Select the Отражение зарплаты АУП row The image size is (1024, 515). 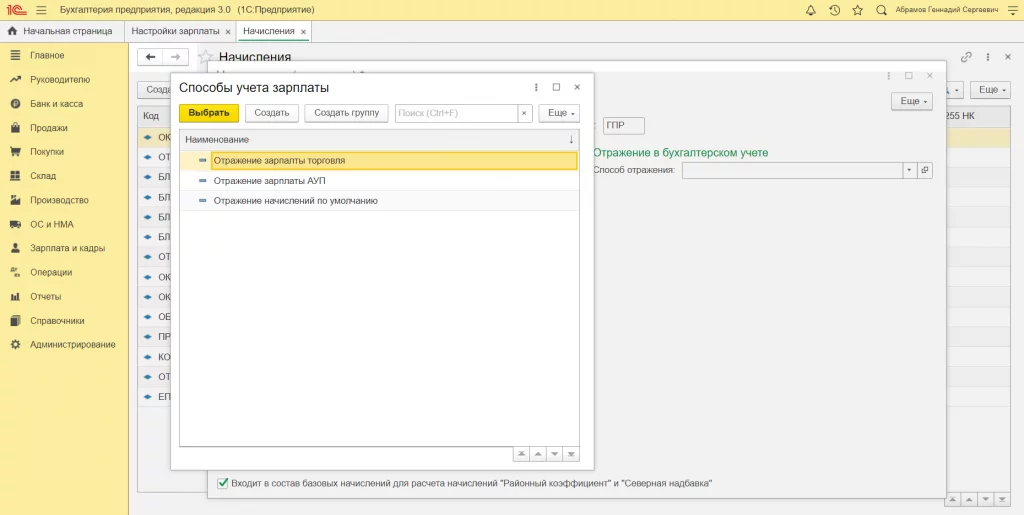pyautogui.click(x=269, y=181)
